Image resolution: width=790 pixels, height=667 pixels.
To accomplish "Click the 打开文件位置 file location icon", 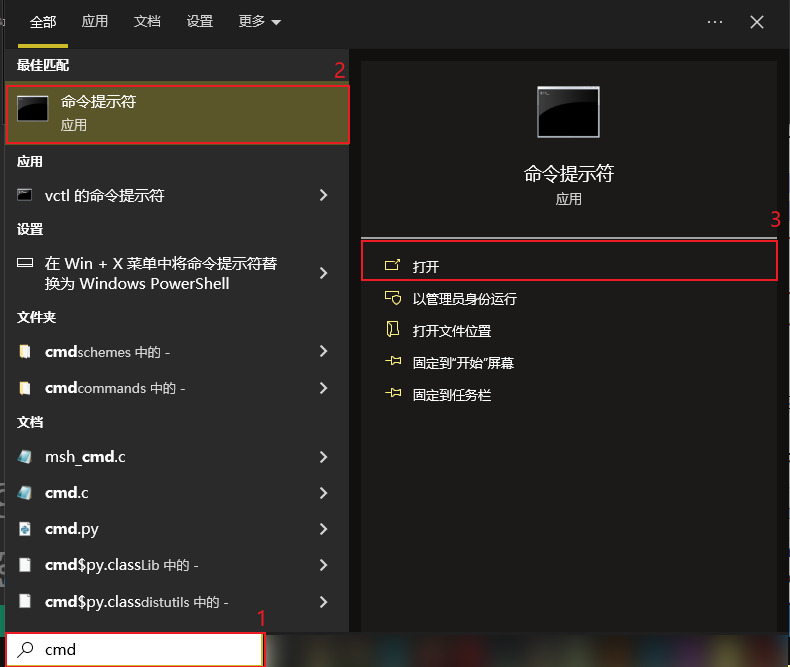I will [x=392, y=330].
